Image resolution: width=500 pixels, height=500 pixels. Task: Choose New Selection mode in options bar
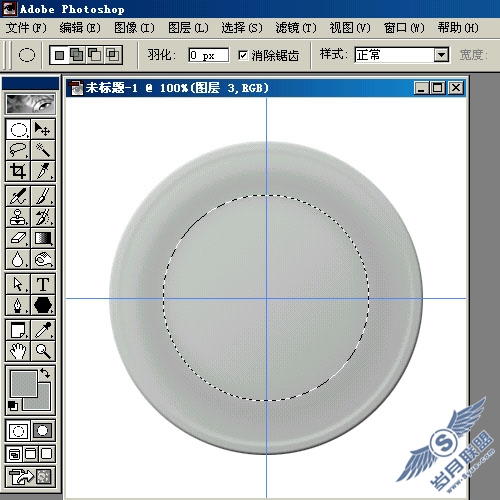[60, 55]
